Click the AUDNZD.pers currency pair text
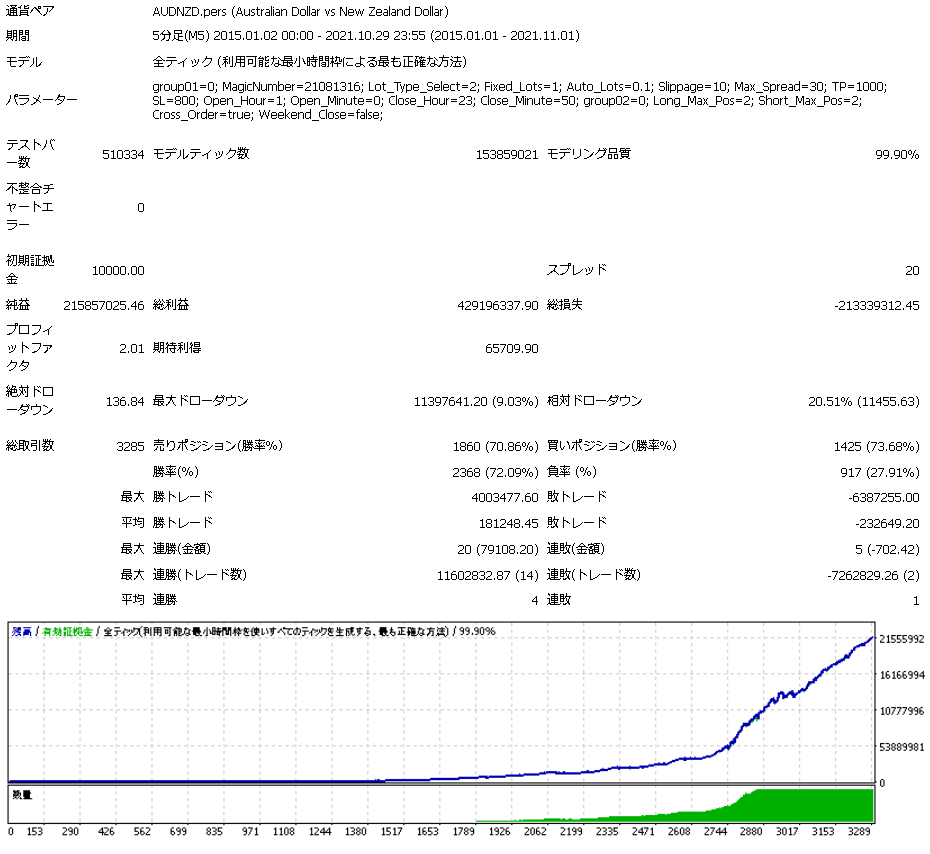The width and height of the screenshot is (930, 854). [x=300, y=11]
